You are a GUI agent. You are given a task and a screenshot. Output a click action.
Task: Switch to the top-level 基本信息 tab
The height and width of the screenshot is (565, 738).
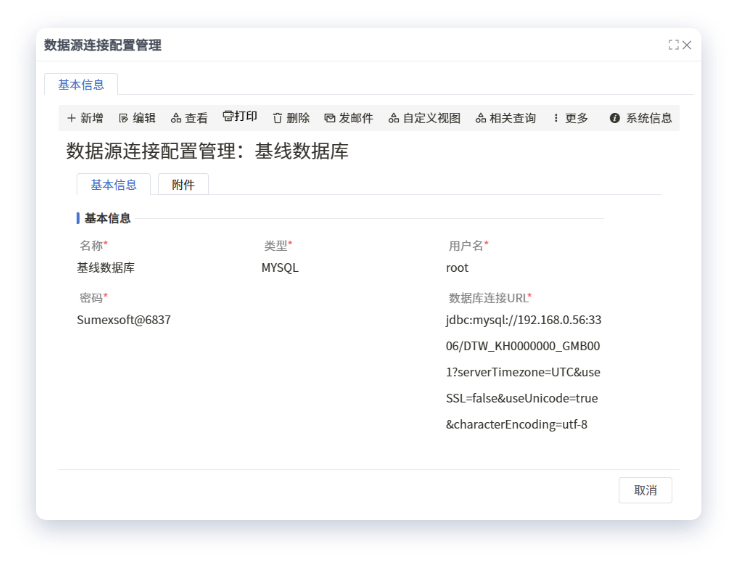tap(81, 84)
